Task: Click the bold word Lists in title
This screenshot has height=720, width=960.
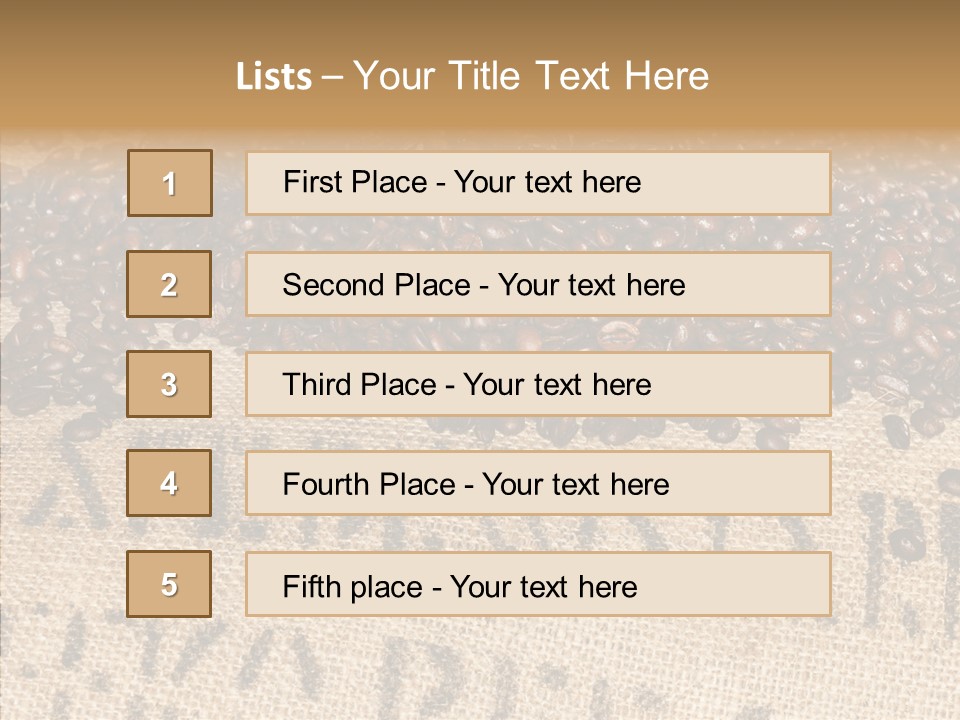Action: point(273,77)
